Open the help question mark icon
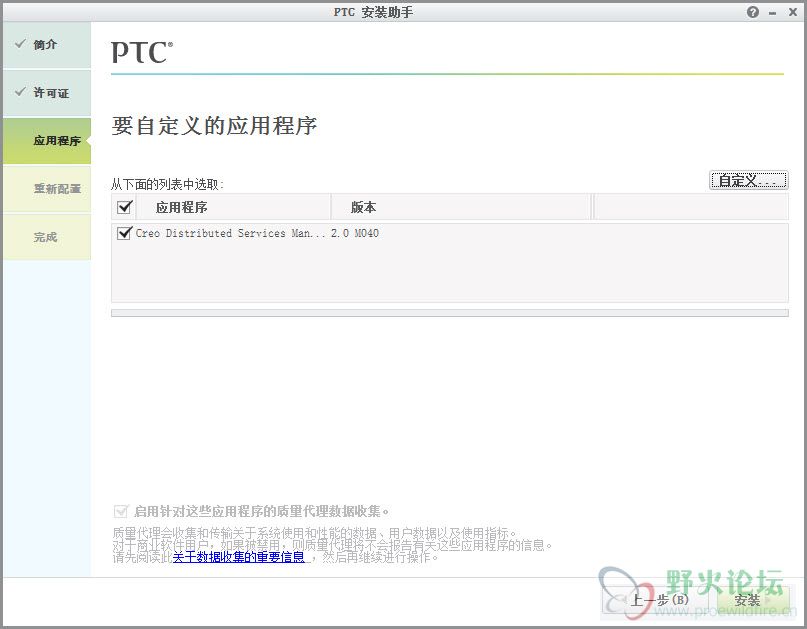Image resolution: width=807 pixels, height=629 pixels. 752,12
